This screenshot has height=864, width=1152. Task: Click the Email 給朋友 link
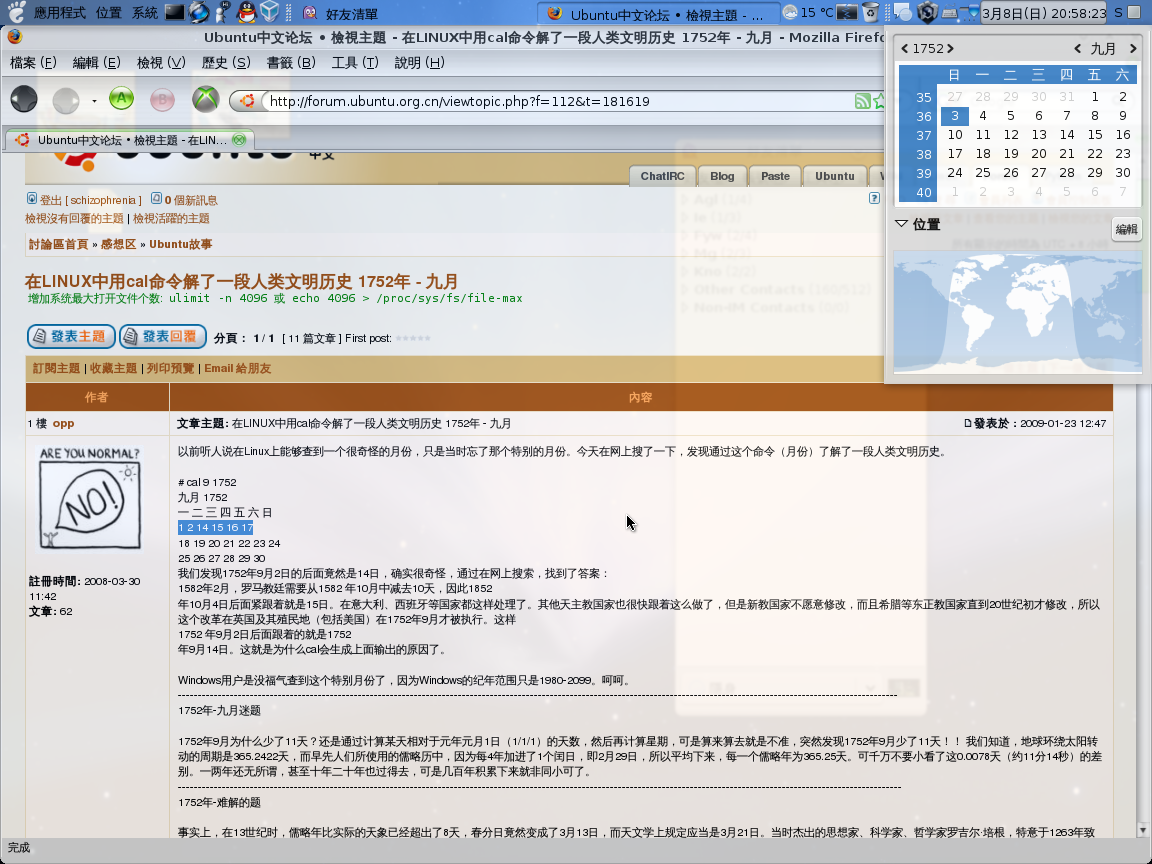click(x=237, y=368)
